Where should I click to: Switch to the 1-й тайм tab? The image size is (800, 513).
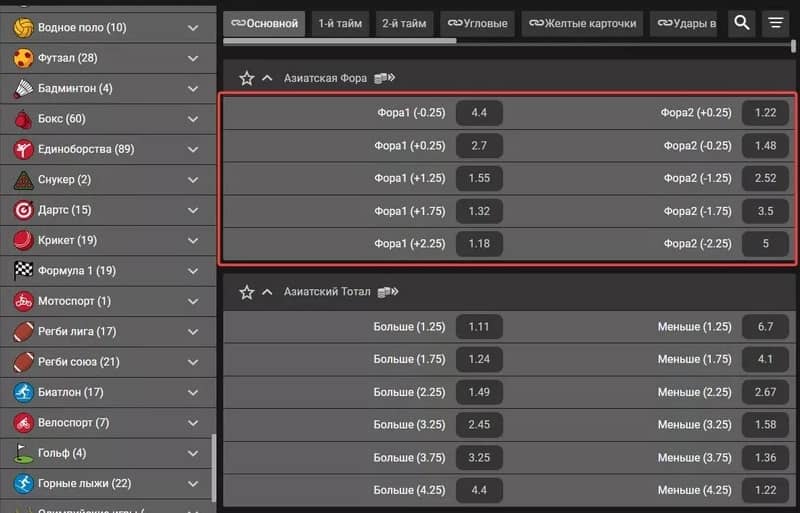click(x=340, y=23)
